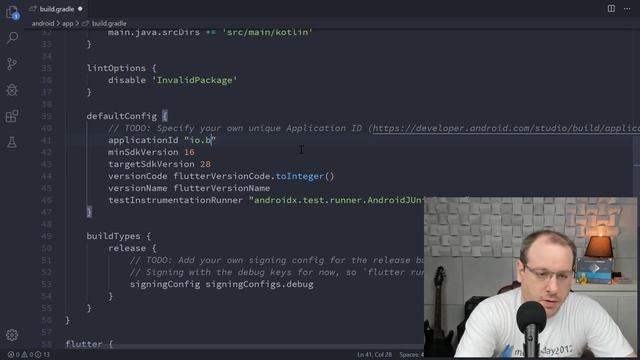
Task: Click the testInstrumentationRunner keyword
Action: [x=176, y=200]
